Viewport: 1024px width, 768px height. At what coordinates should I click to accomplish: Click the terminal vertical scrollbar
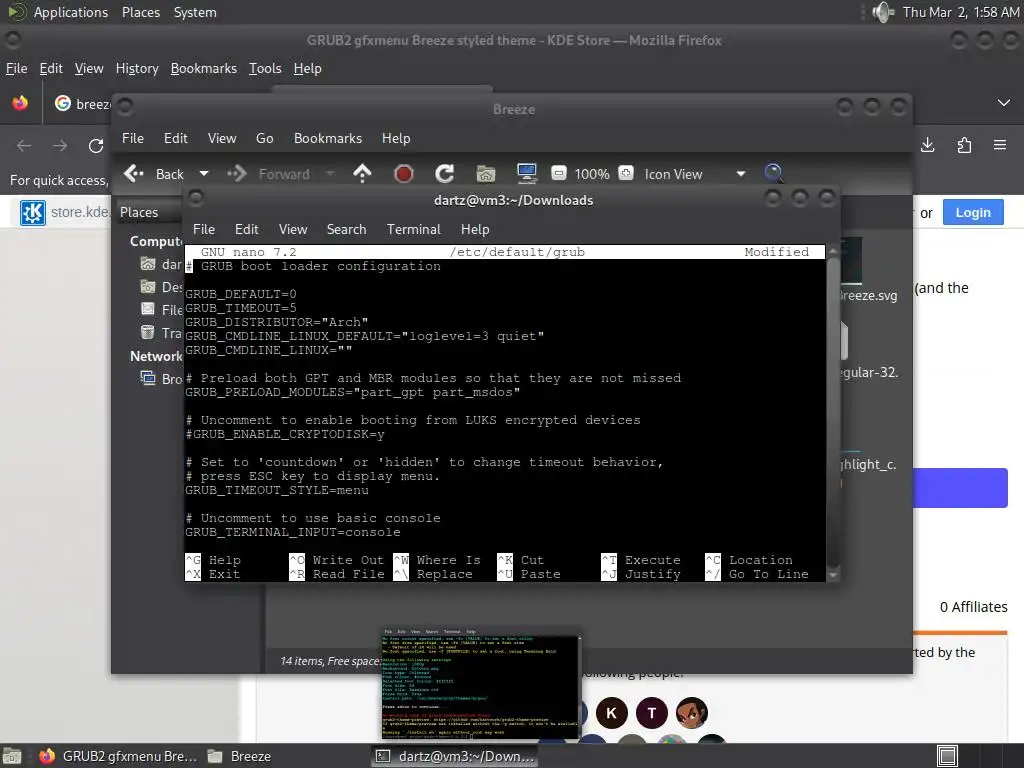coord(833,413)
